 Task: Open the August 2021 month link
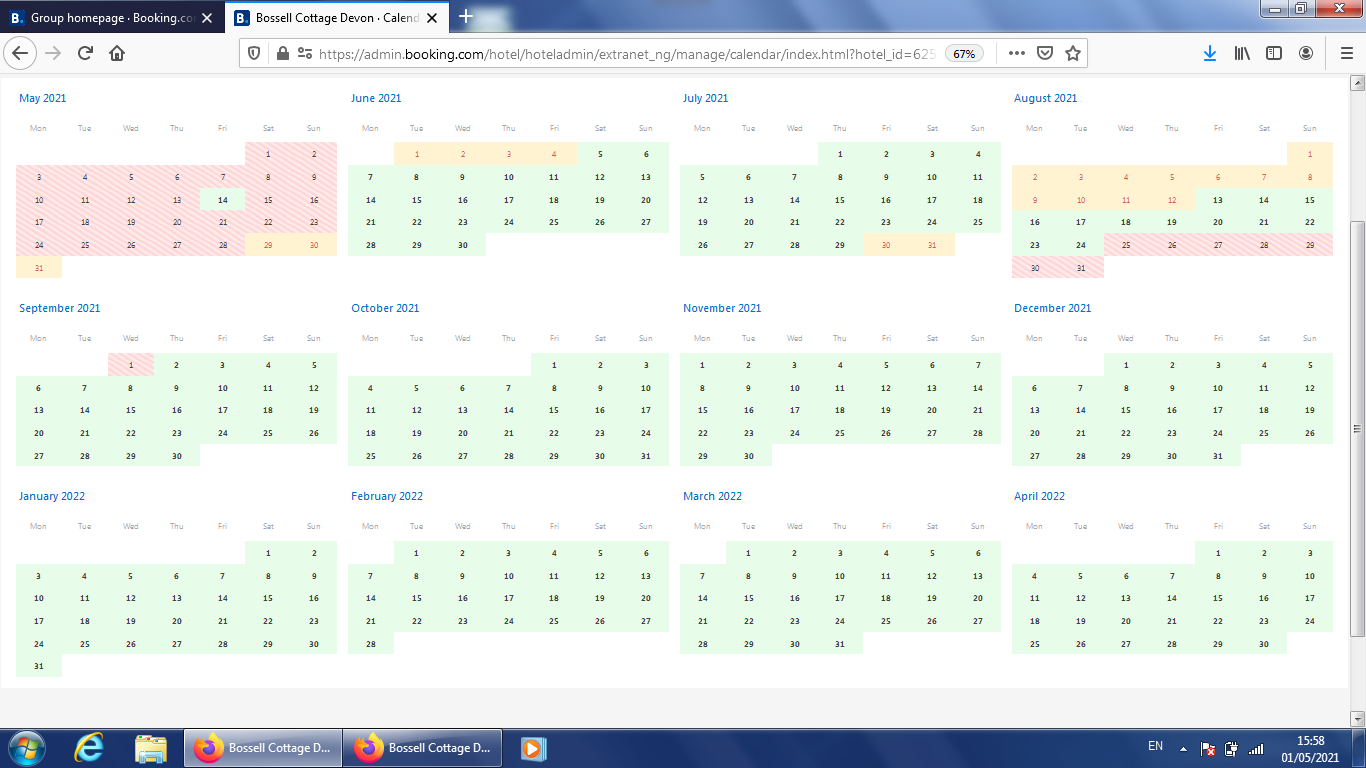1045,98
